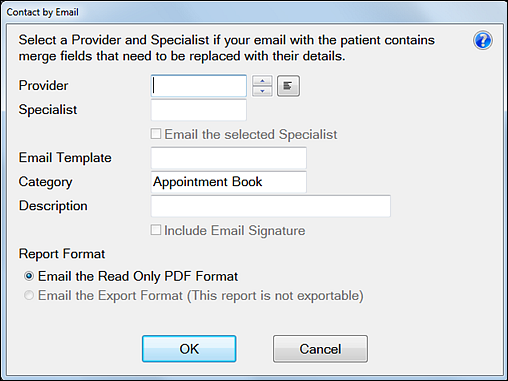The width and height of the screenshot is (508, 381).
Task: Enable Email the selected Specialist checkbox
Action: (156, 134)
